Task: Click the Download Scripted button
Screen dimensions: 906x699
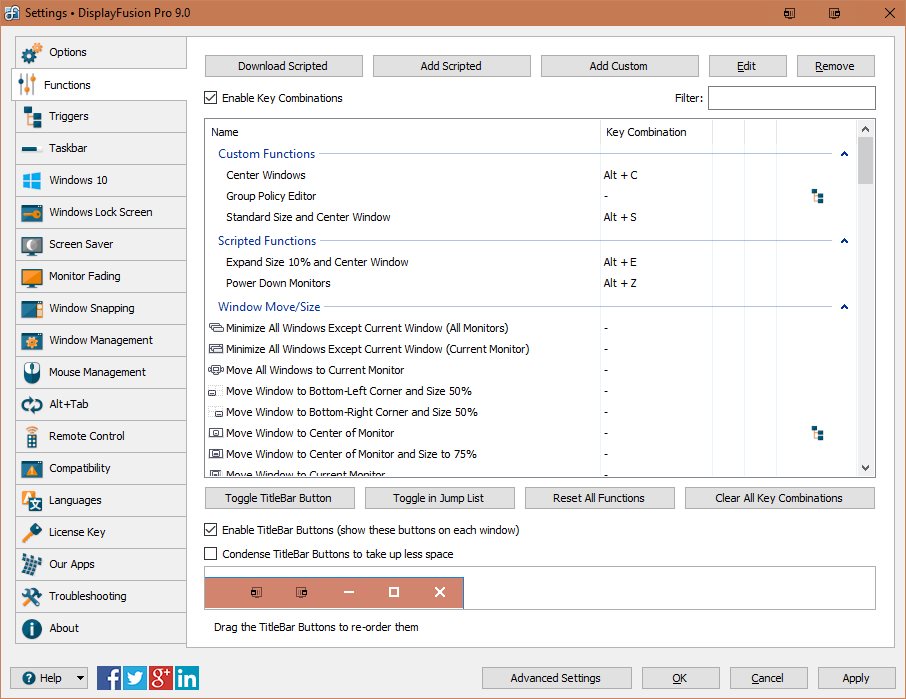Action: click(283, 66)
